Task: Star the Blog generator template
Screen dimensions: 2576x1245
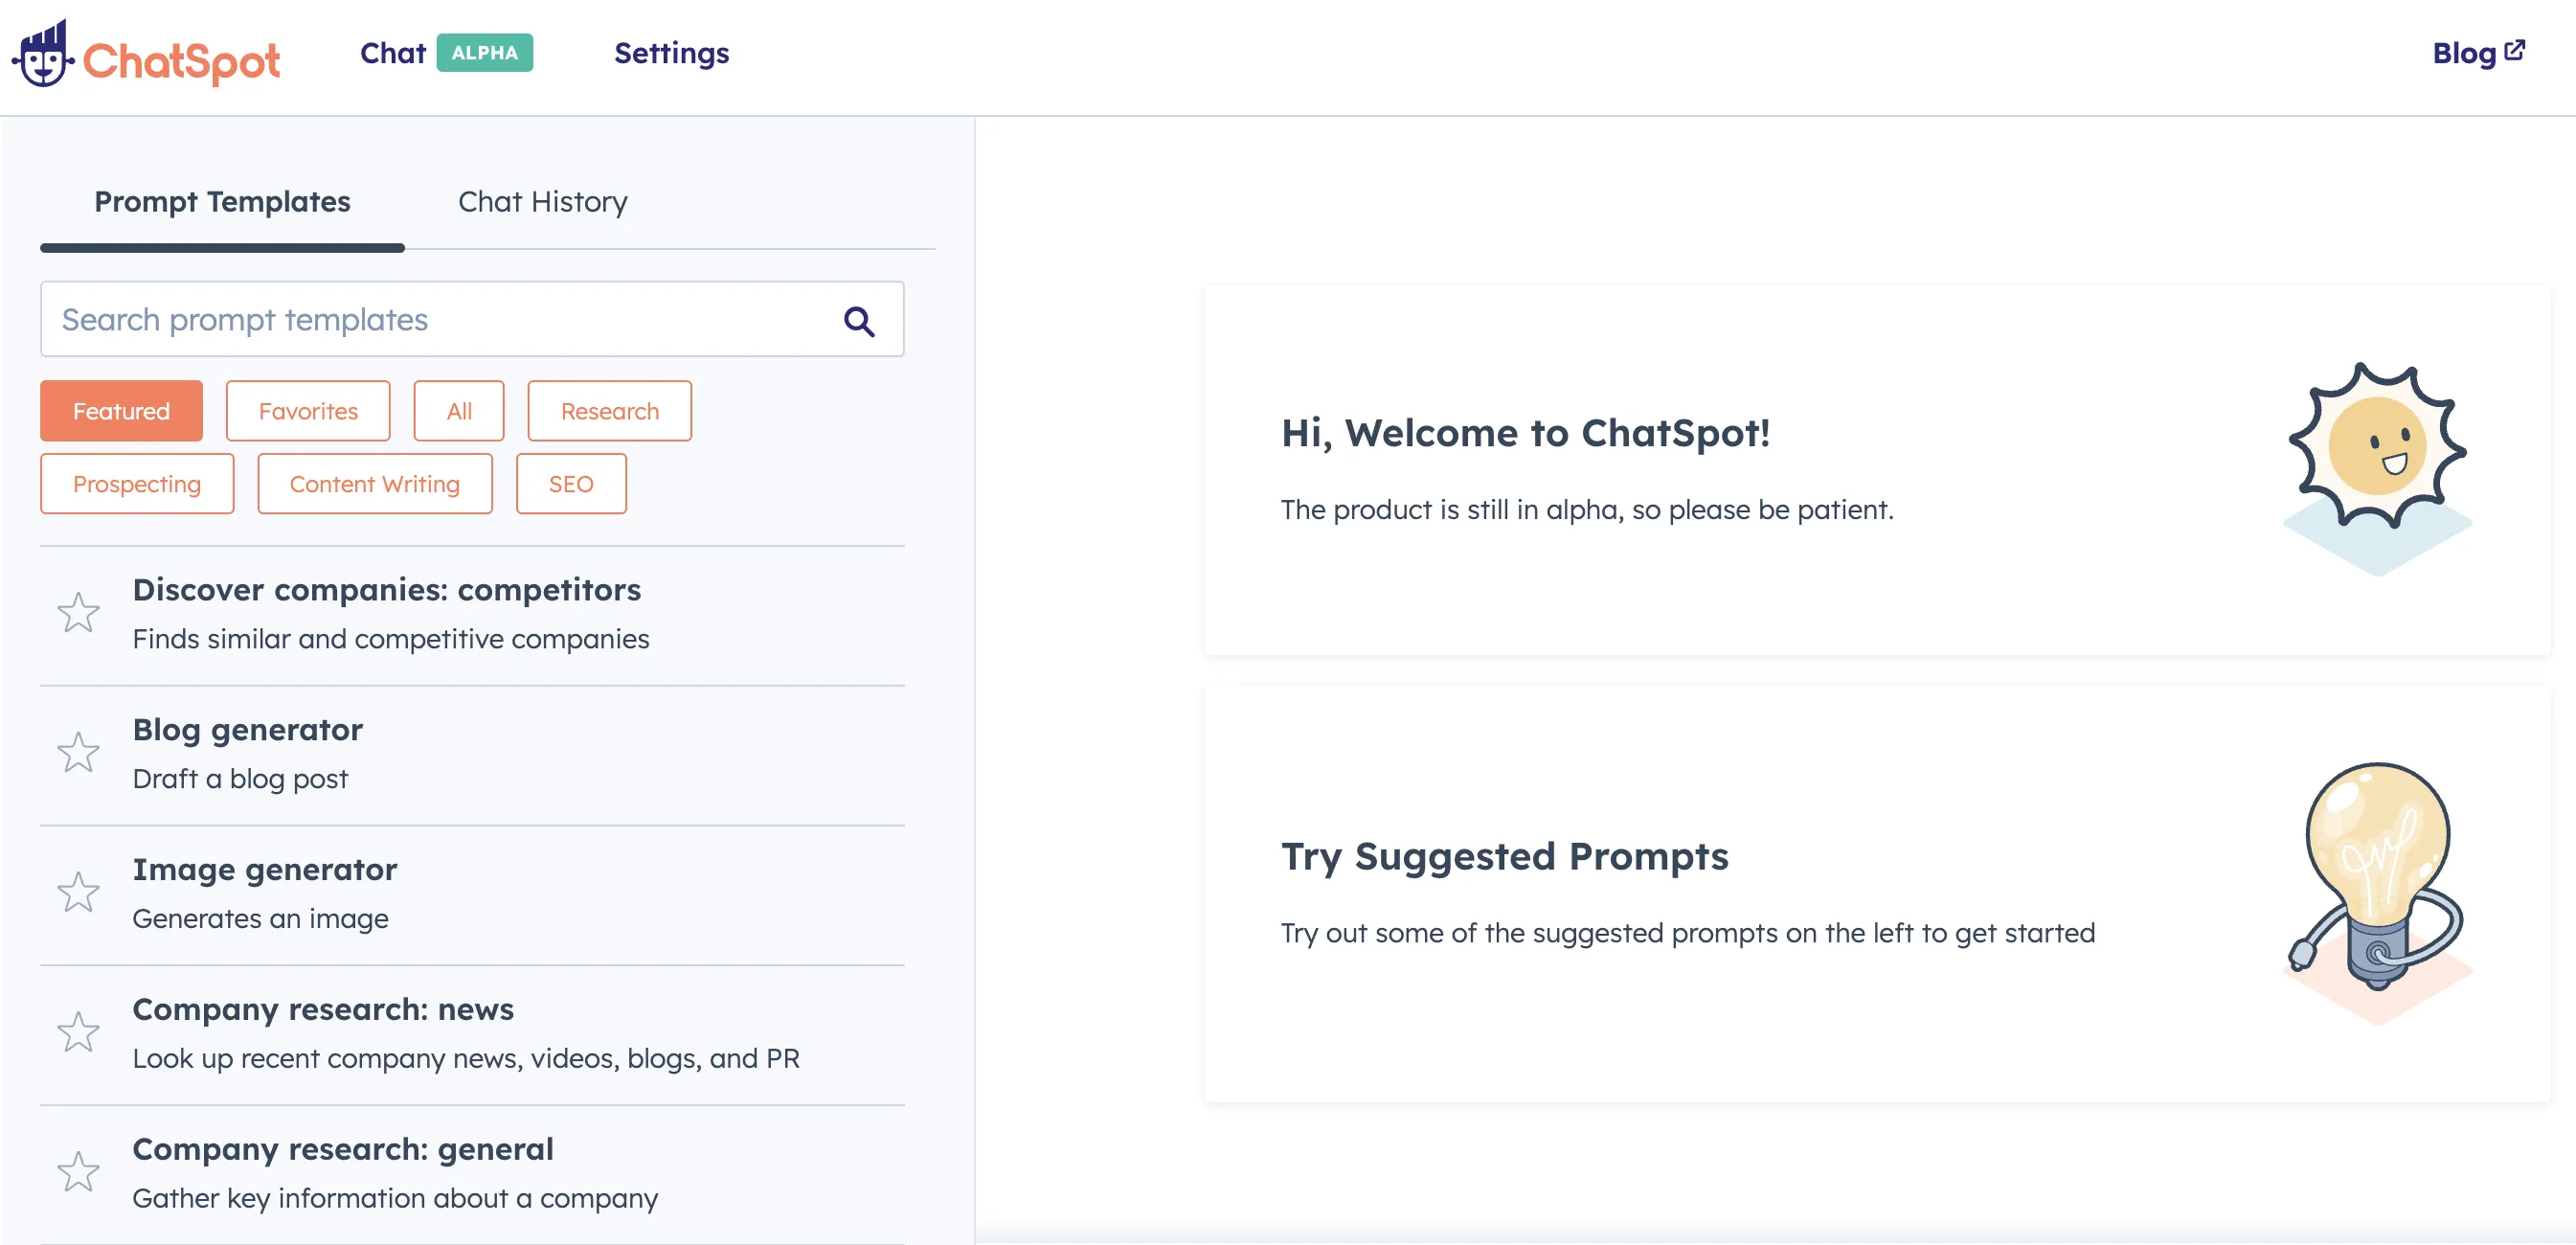Action: pyautogui.click(x=78, y=753)
